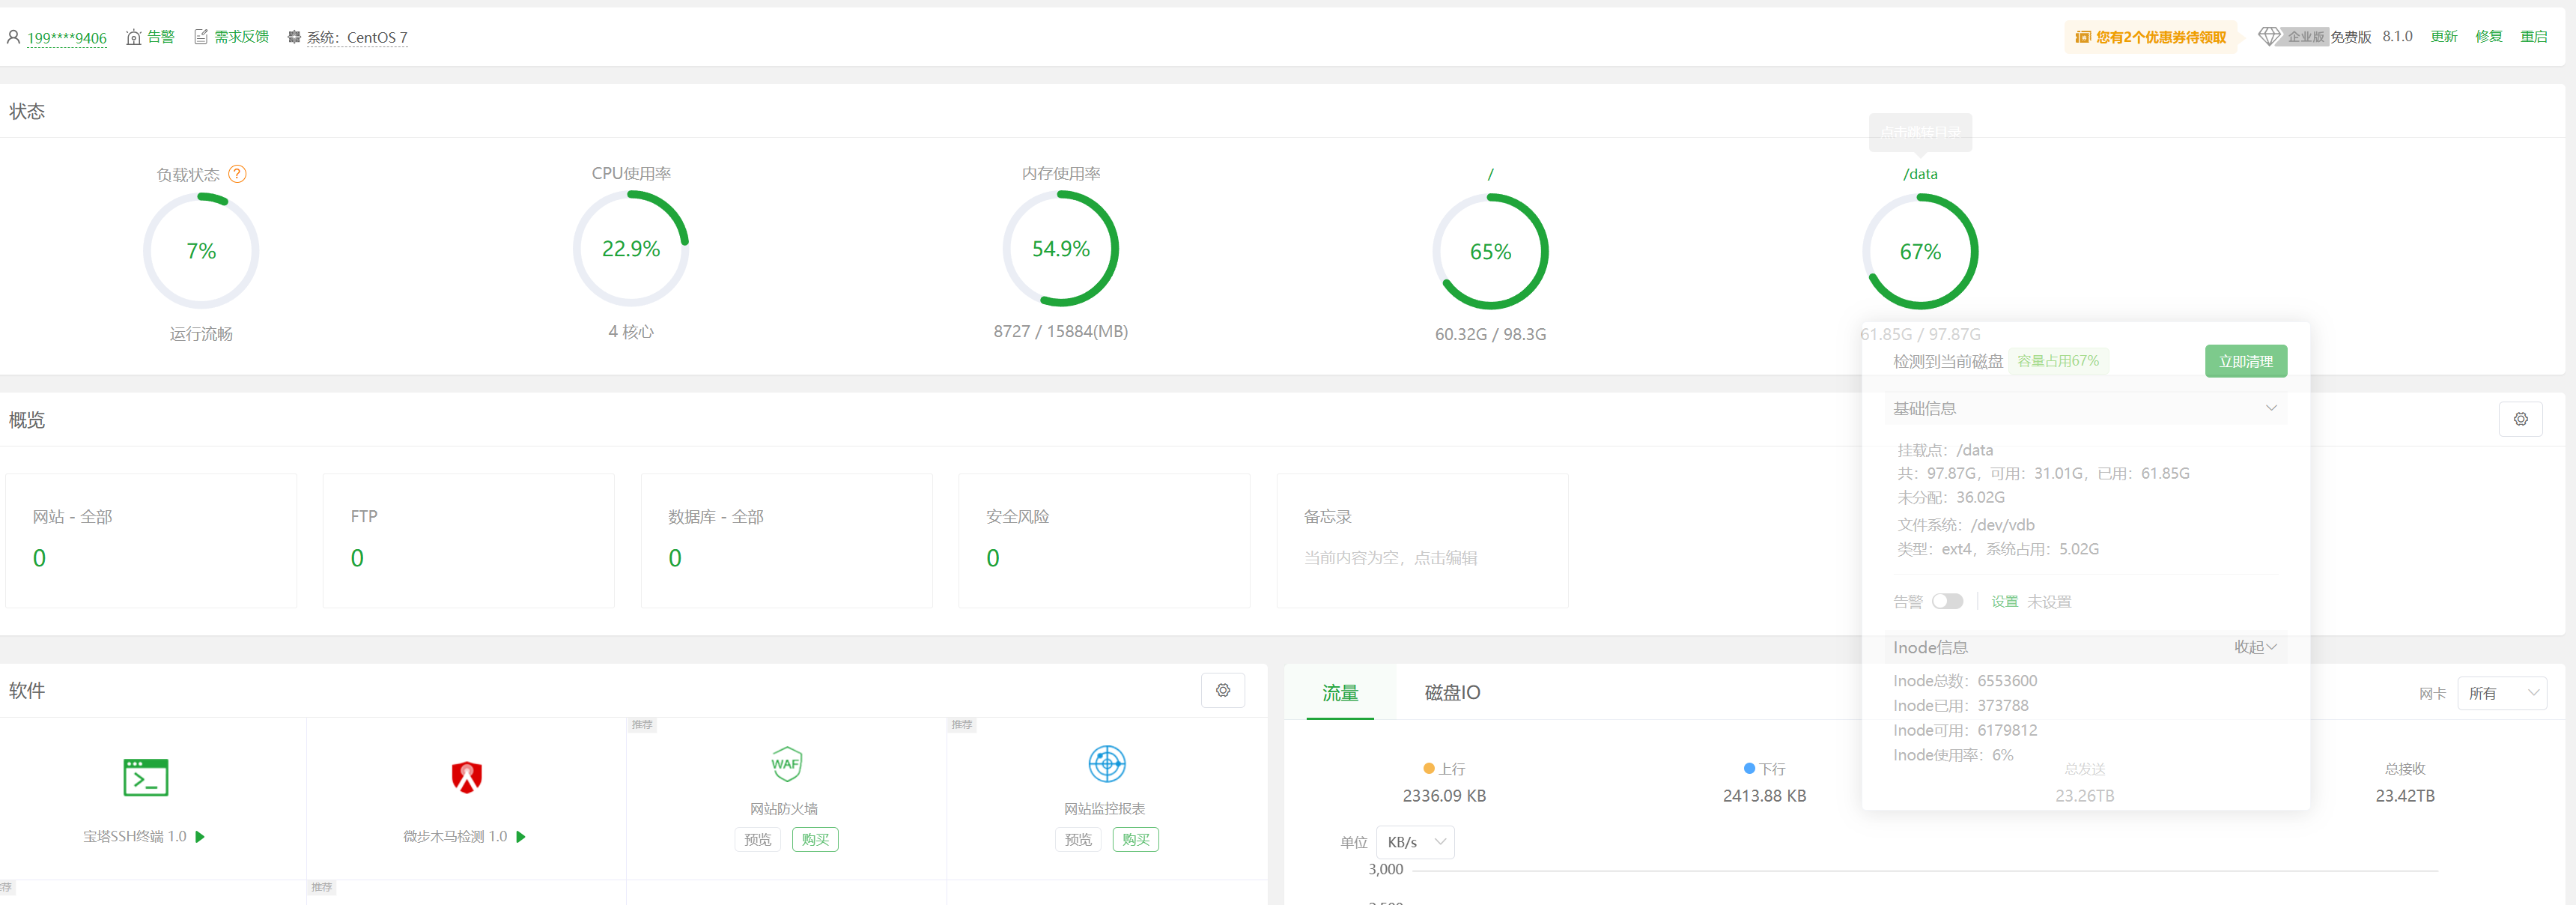The image size is (2576, 905).
Task: Click the 需求反馈 link
Action: point(242,37)
